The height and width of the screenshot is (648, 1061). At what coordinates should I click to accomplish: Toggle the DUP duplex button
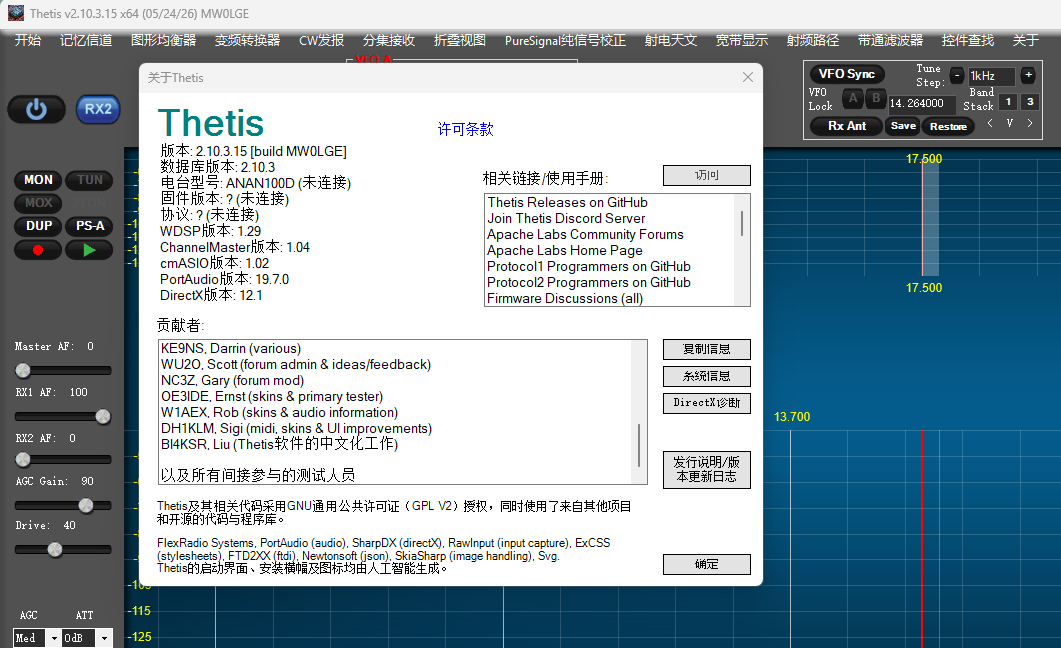pos(38,226)
